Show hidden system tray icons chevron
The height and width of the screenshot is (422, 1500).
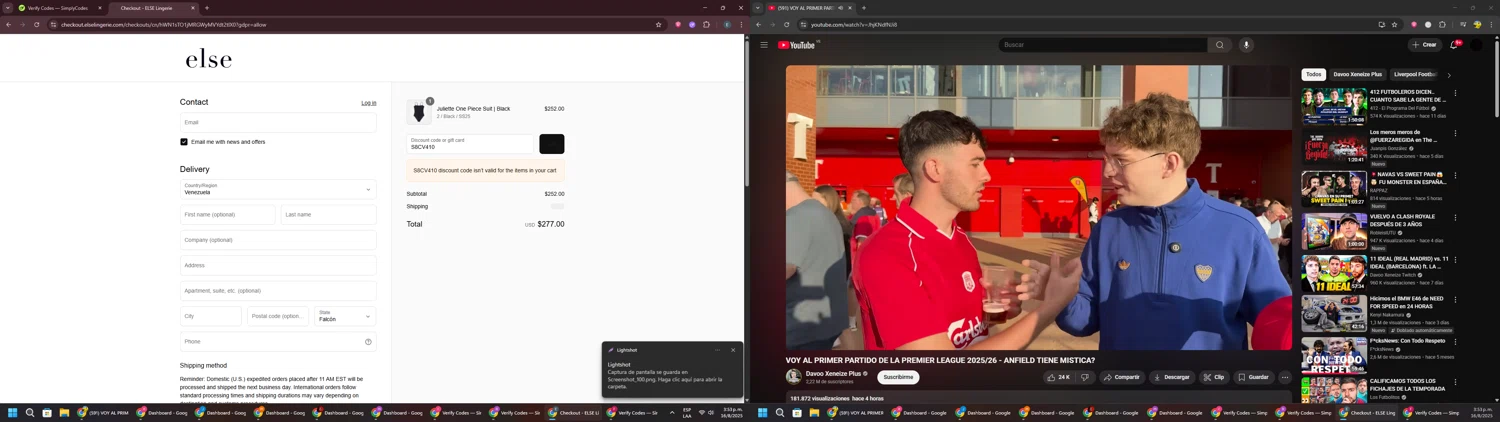pyautogui.click(x=672, y=412)
